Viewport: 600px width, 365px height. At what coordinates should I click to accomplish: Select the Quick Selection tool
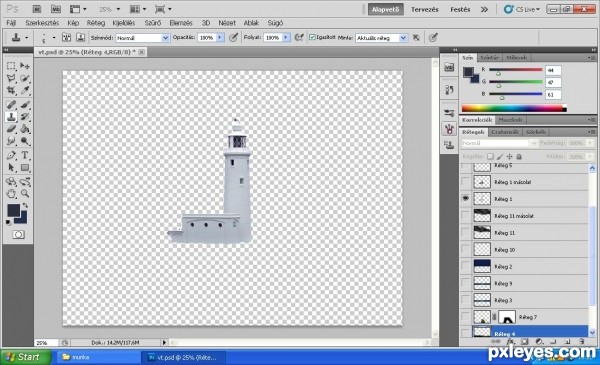[x=25, y=78]
